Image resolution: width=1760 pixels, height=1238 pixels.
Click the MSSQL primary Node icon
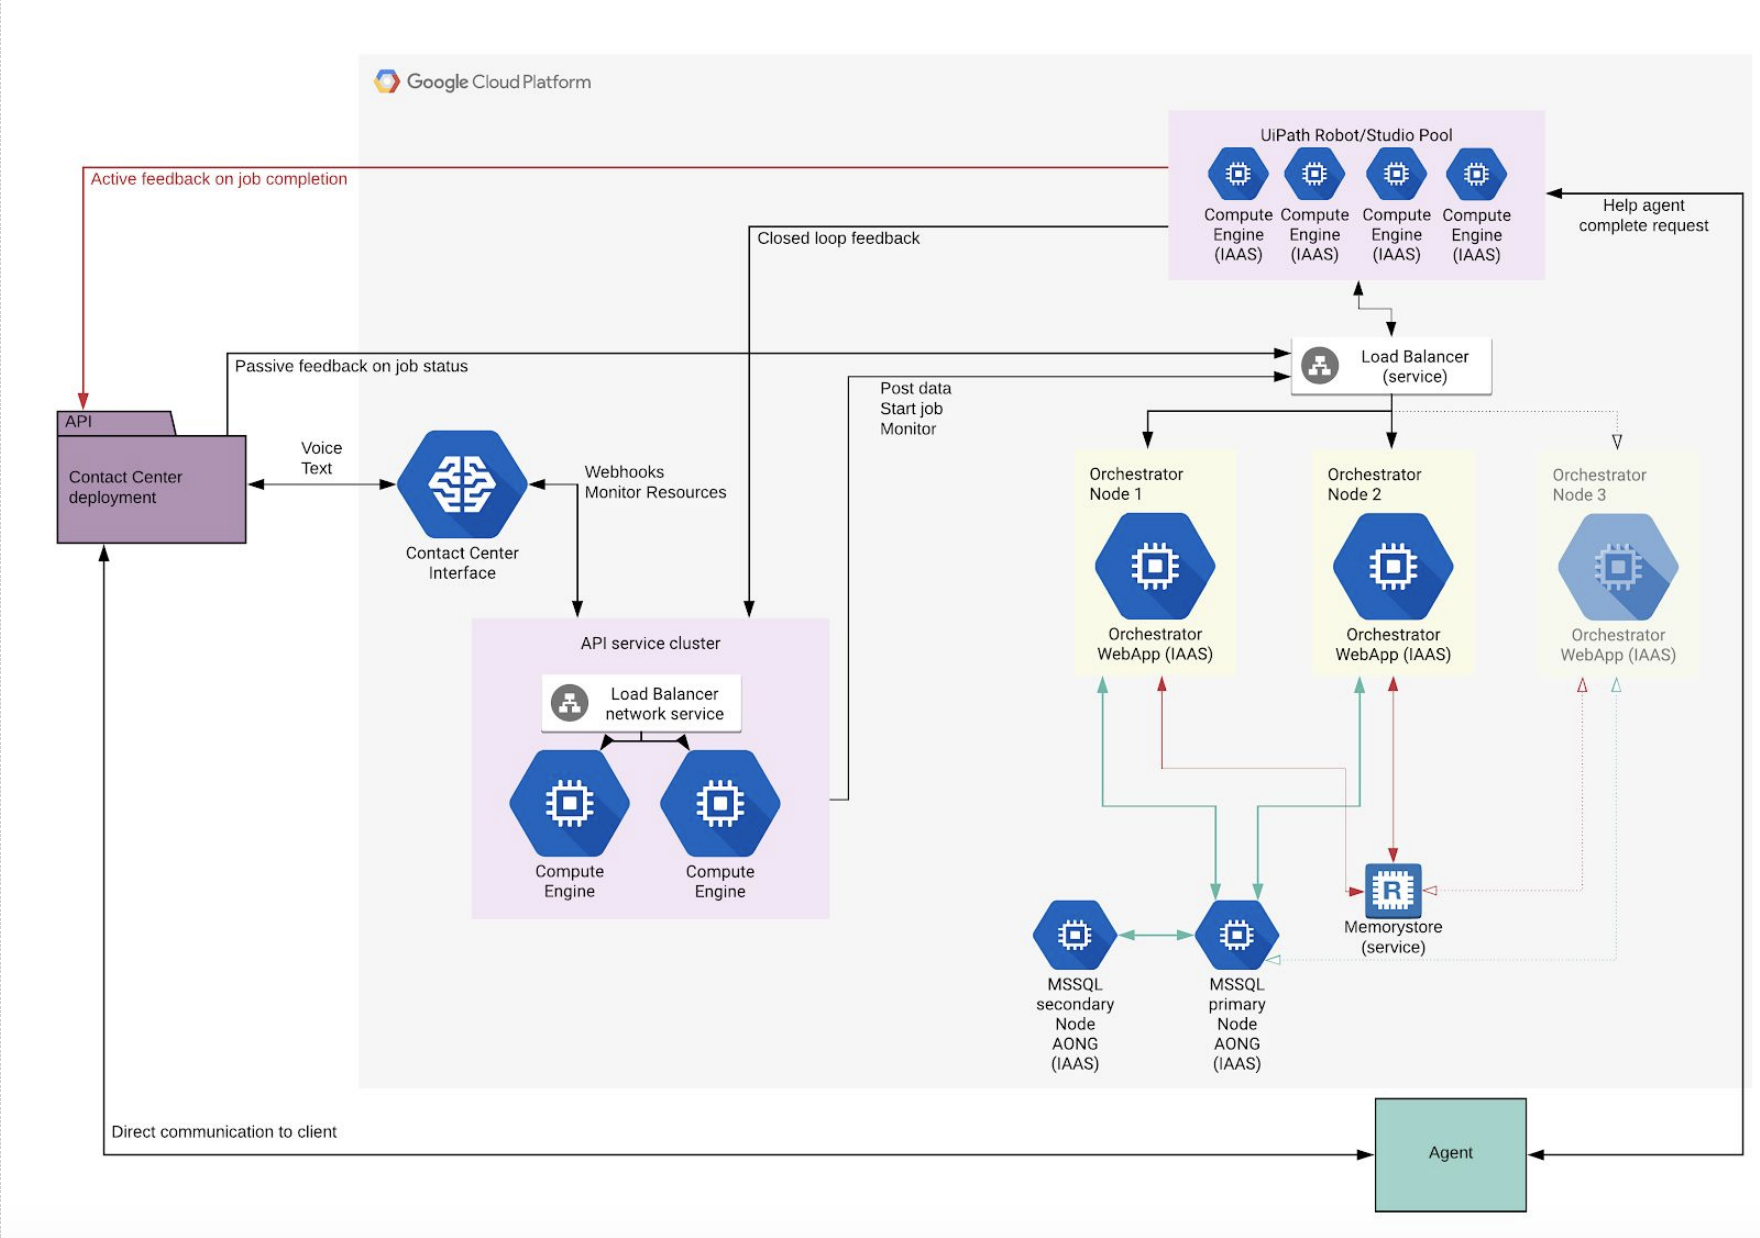(x=1237, y=935)
